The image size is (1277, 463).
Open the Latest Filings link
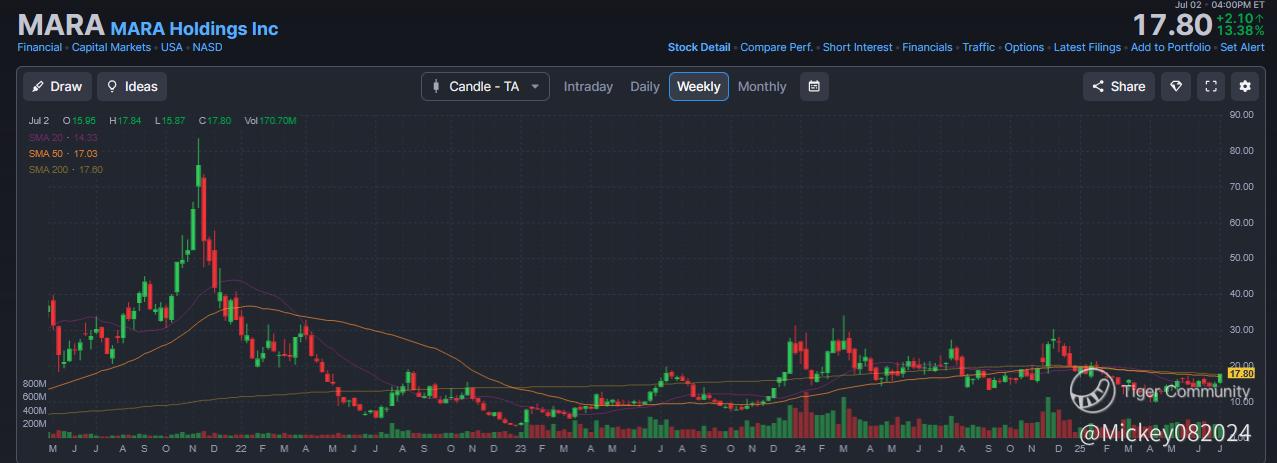tap(1087, 47)
